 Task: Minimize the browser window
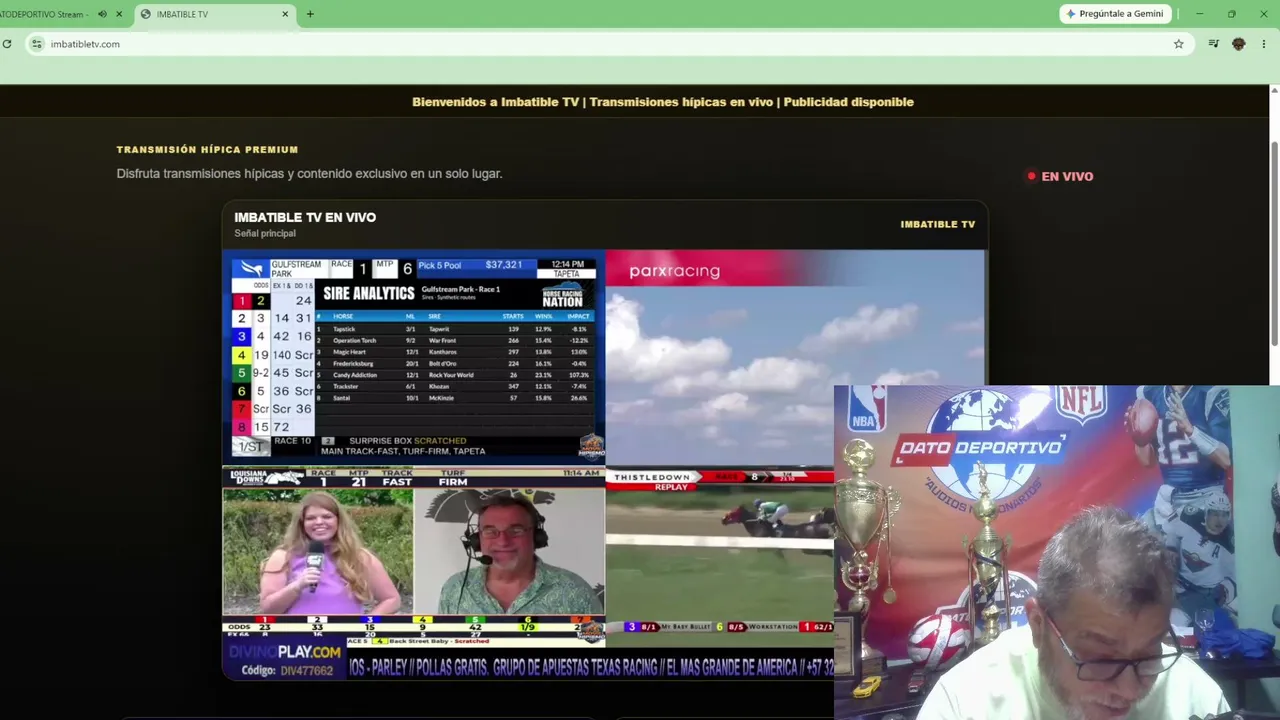pos(1199,14)
